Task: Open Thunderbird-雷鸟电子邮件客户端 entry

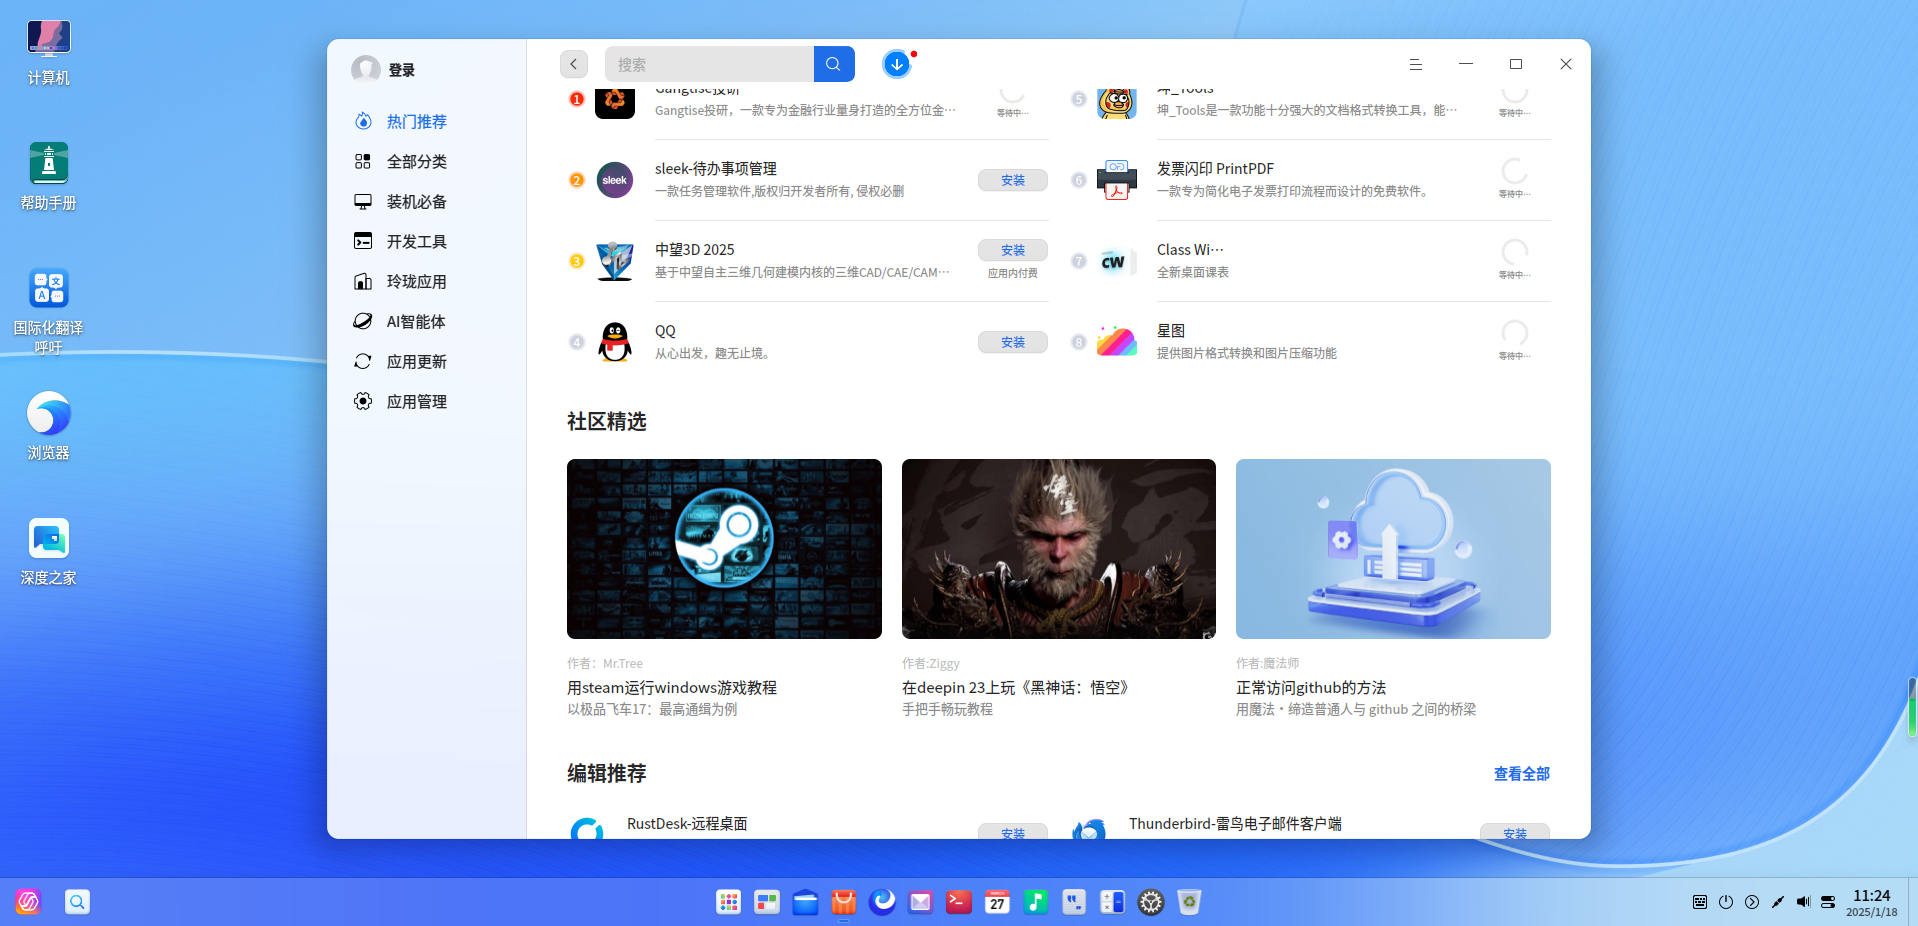Action: [x=1235, y=824]
